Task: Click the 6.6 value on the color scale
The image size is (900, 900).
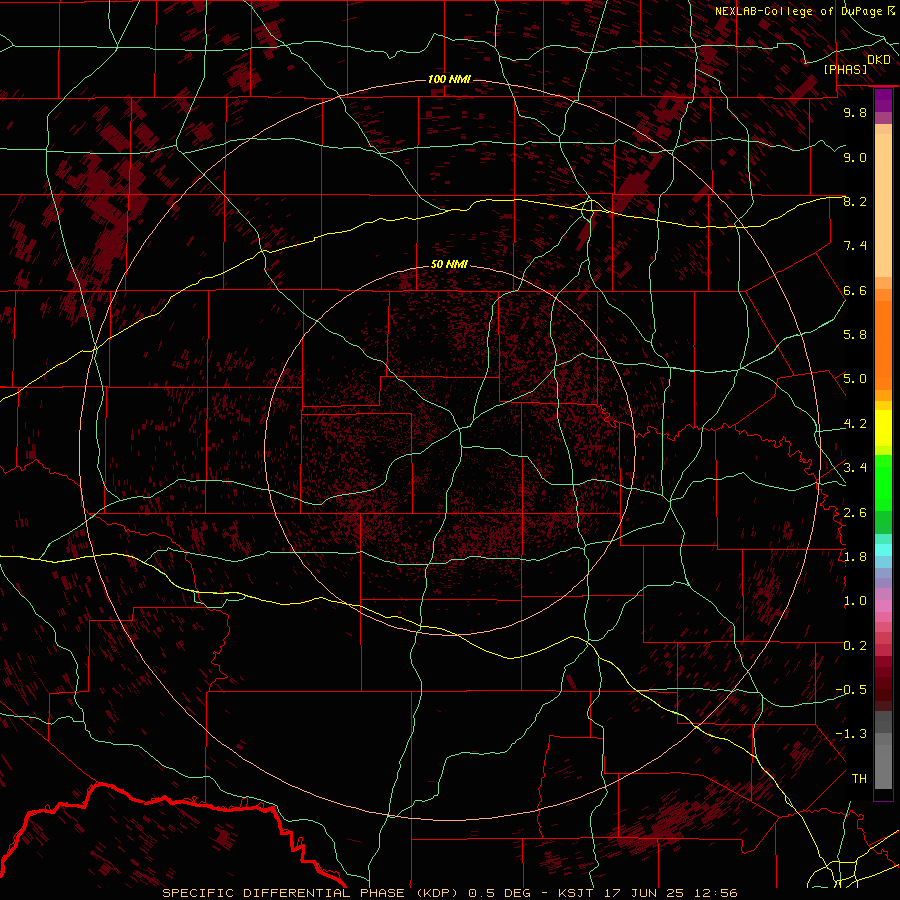Action: (855, 290)
